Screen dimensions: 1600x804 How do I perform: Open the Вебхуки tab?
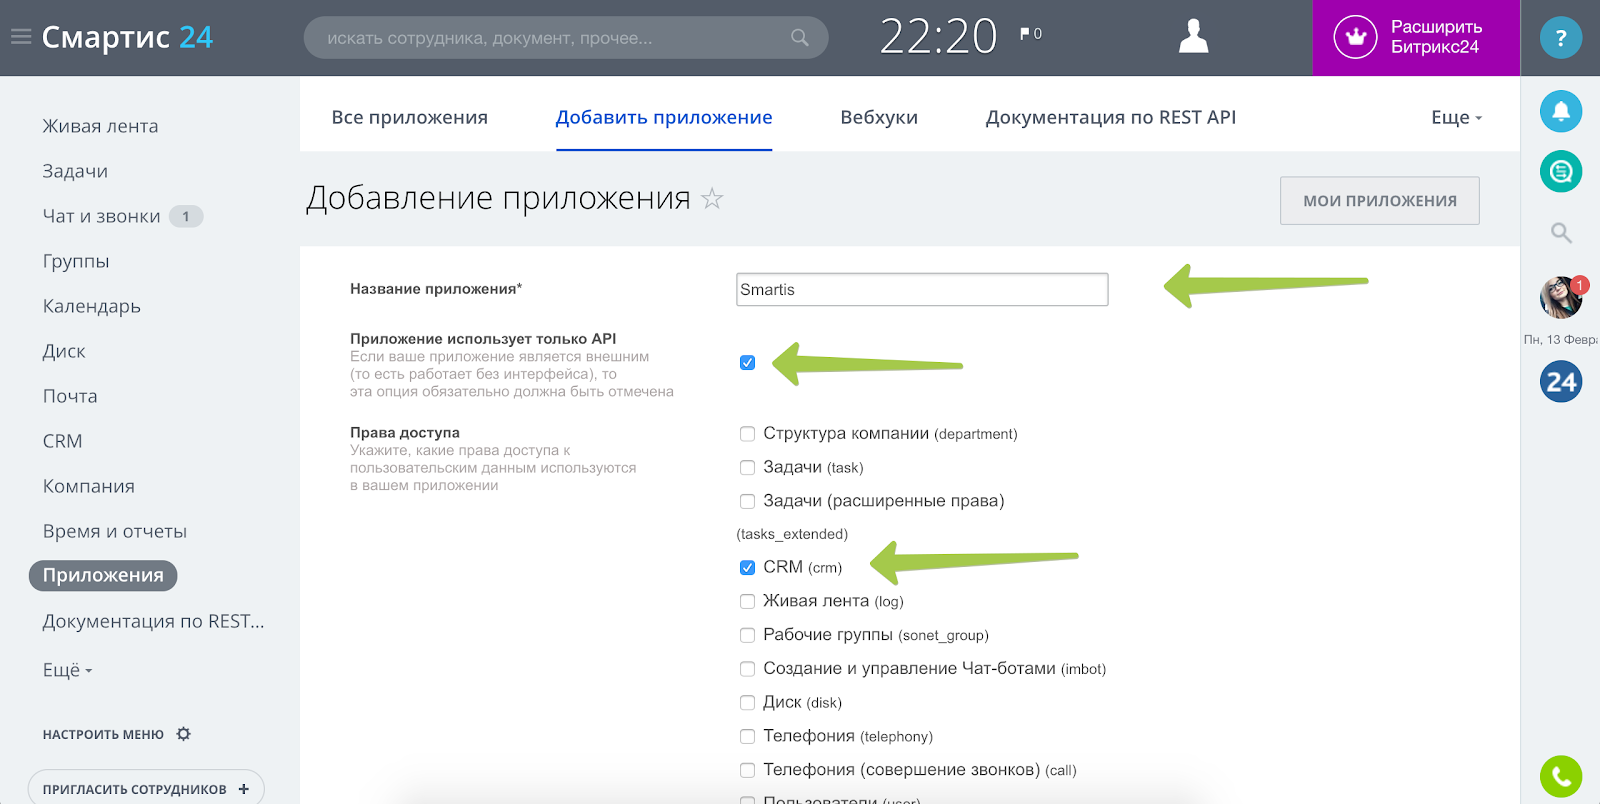coord(878,117)
